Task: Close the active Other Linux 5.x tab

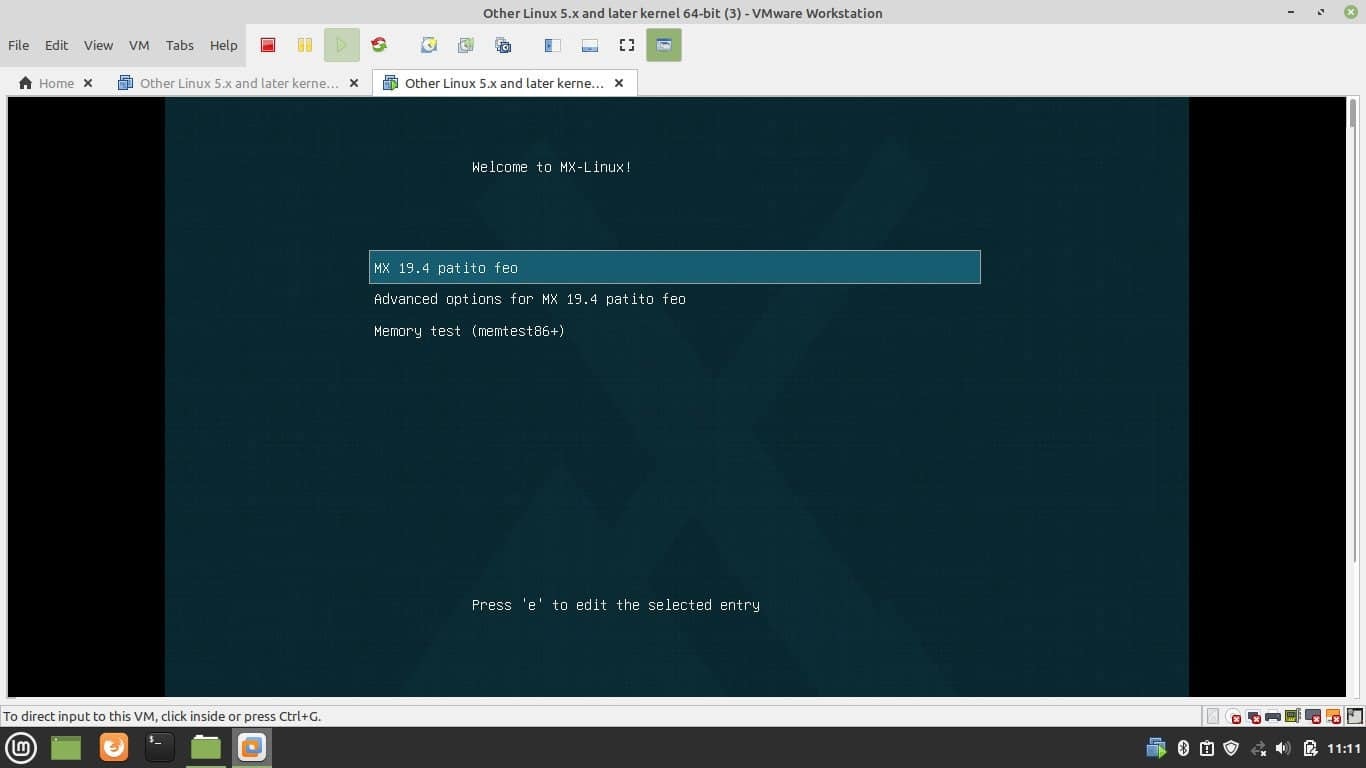Action: click(619, 83)
